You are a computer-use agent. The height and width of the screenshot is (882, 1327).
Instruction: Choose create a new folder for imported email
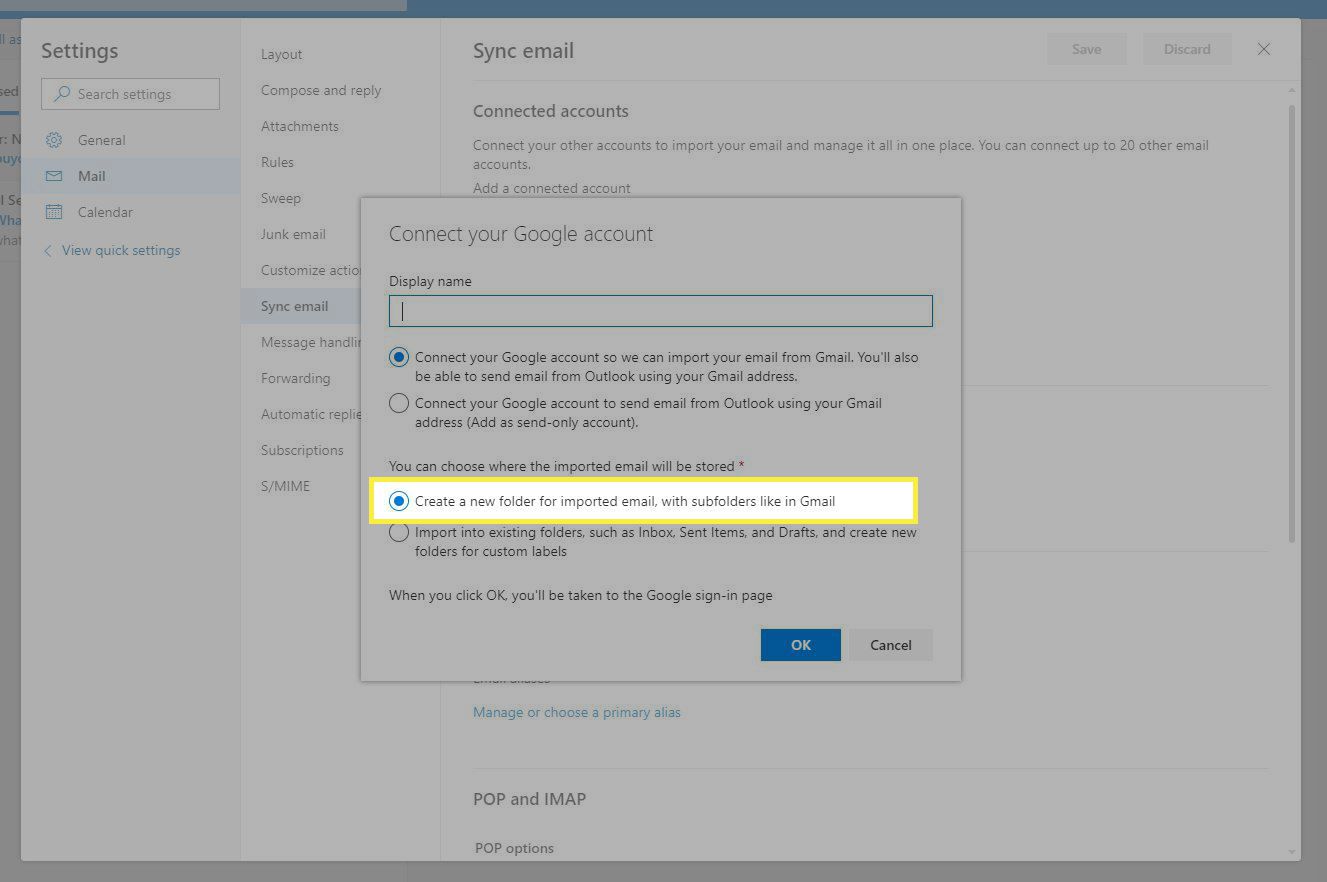pyautogui.click(x=399, y=501)
